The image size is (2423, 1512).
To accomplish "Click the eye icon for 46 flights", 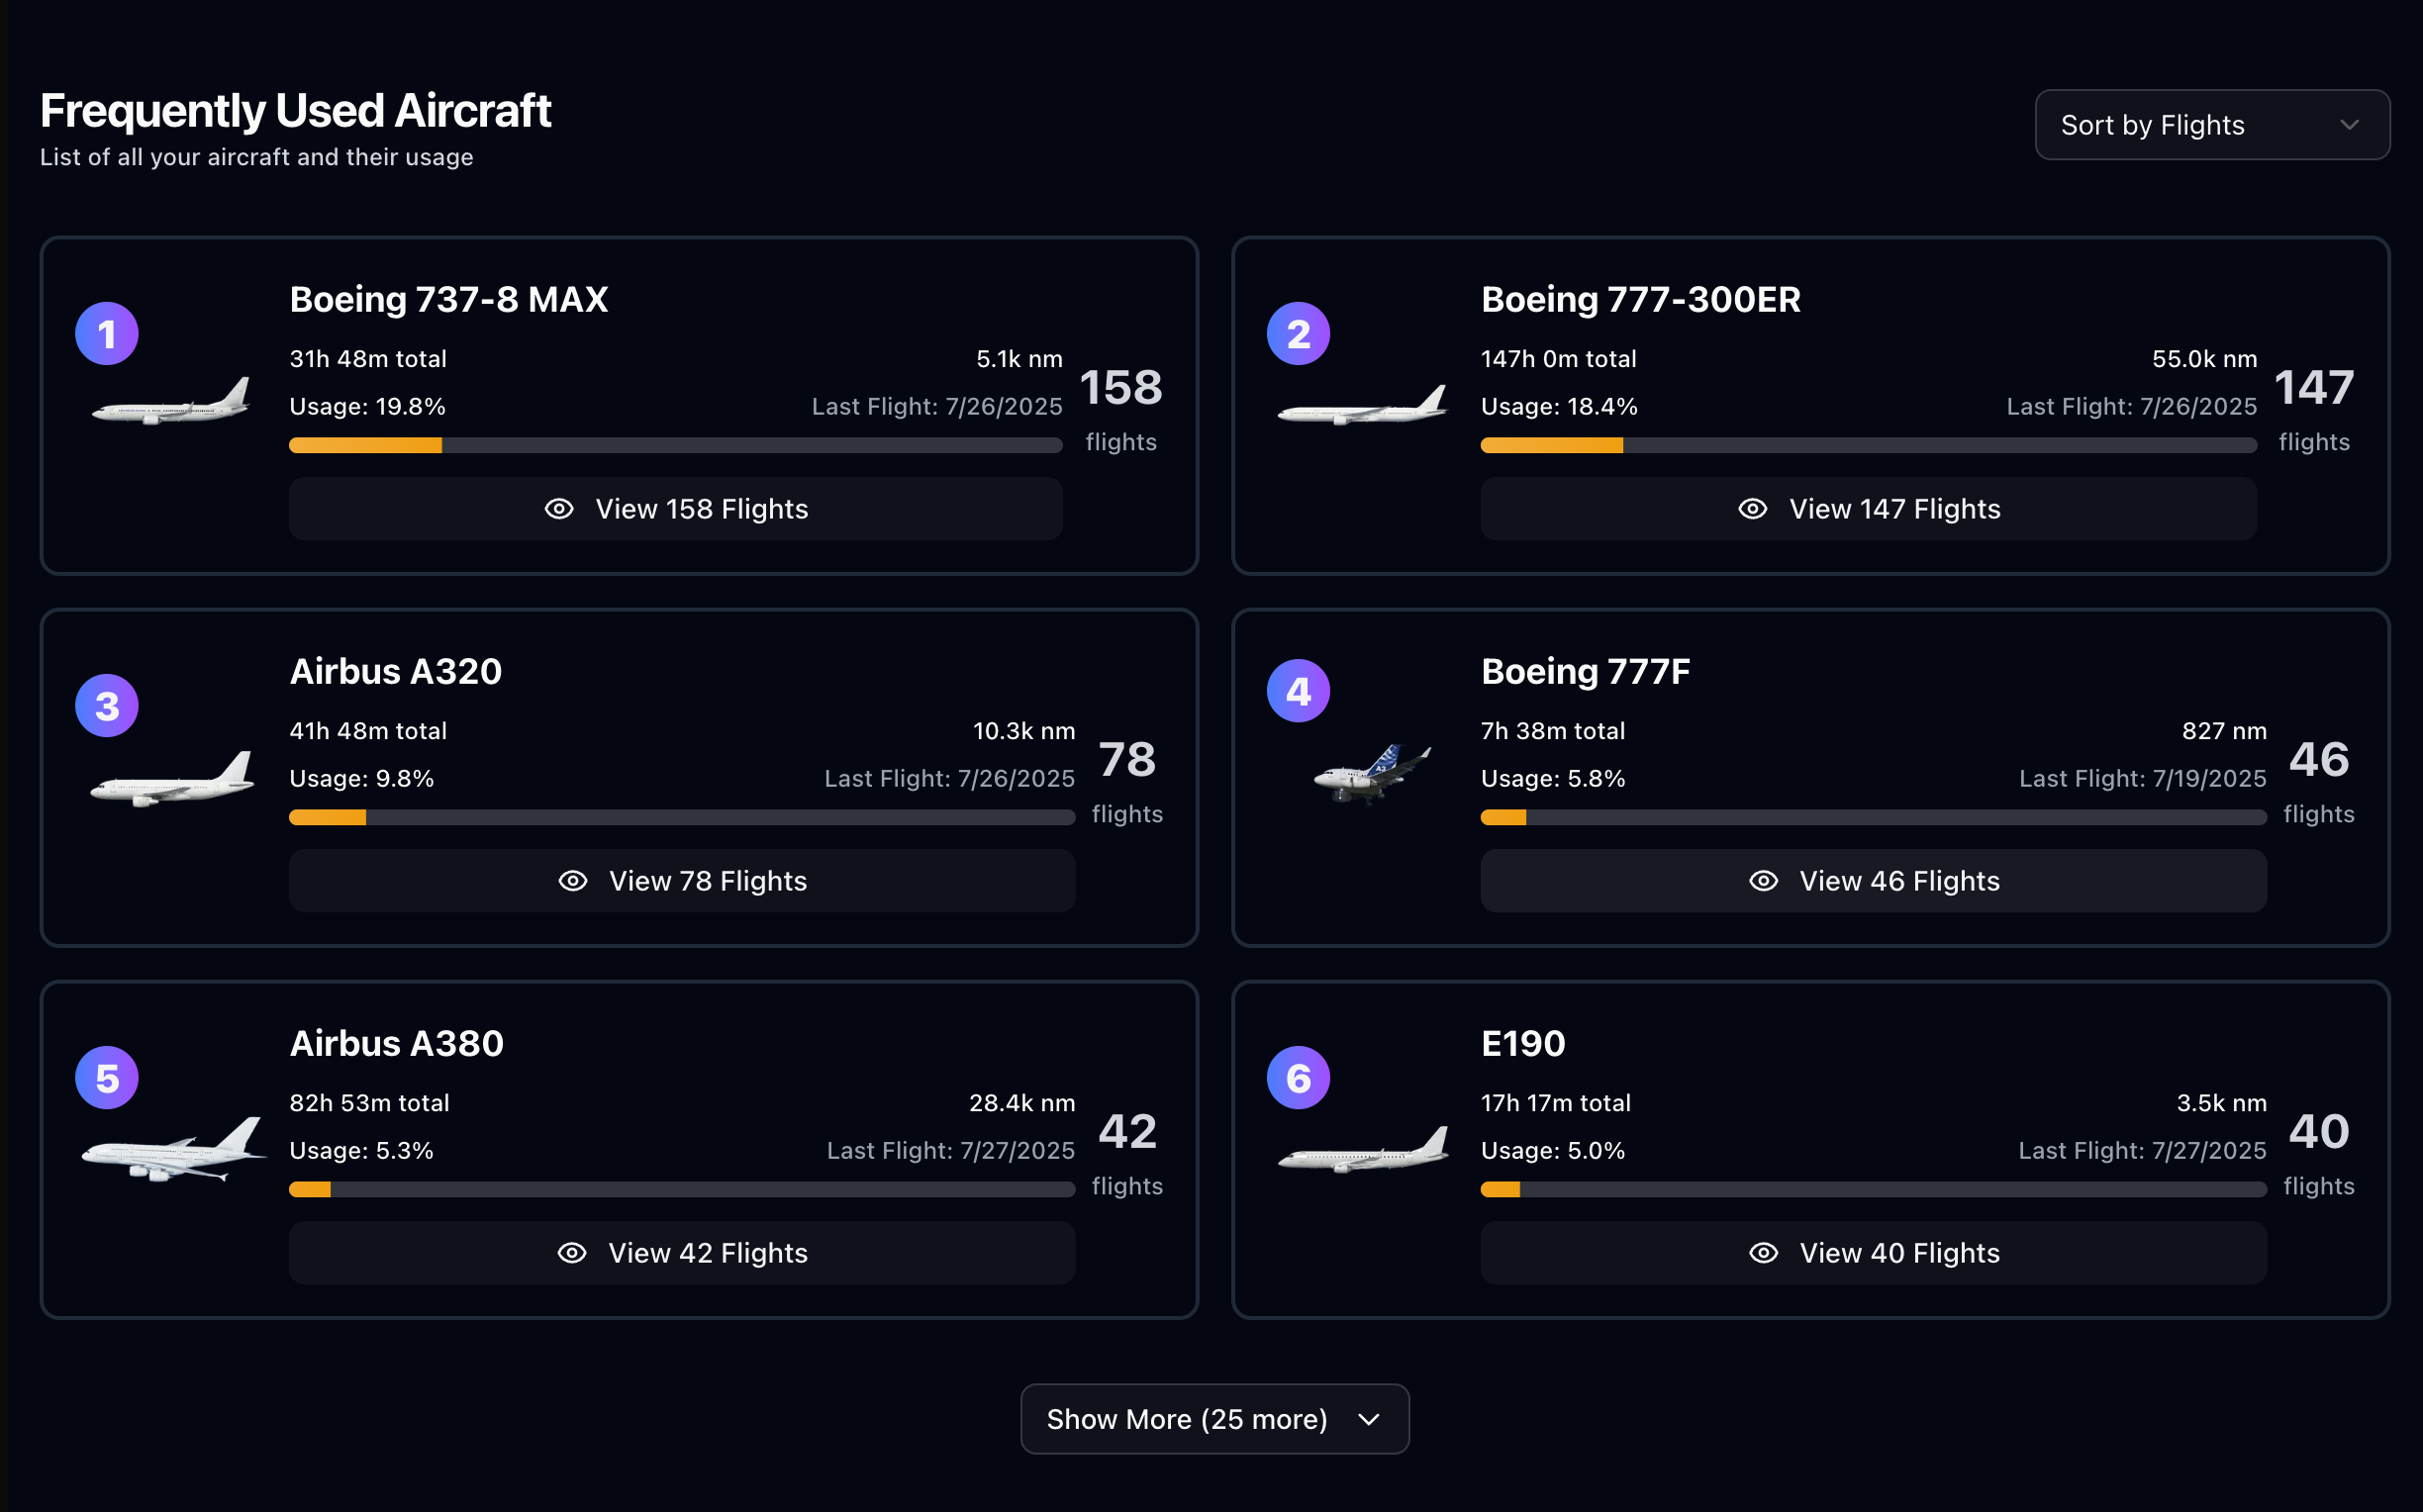I will 1763,881.
